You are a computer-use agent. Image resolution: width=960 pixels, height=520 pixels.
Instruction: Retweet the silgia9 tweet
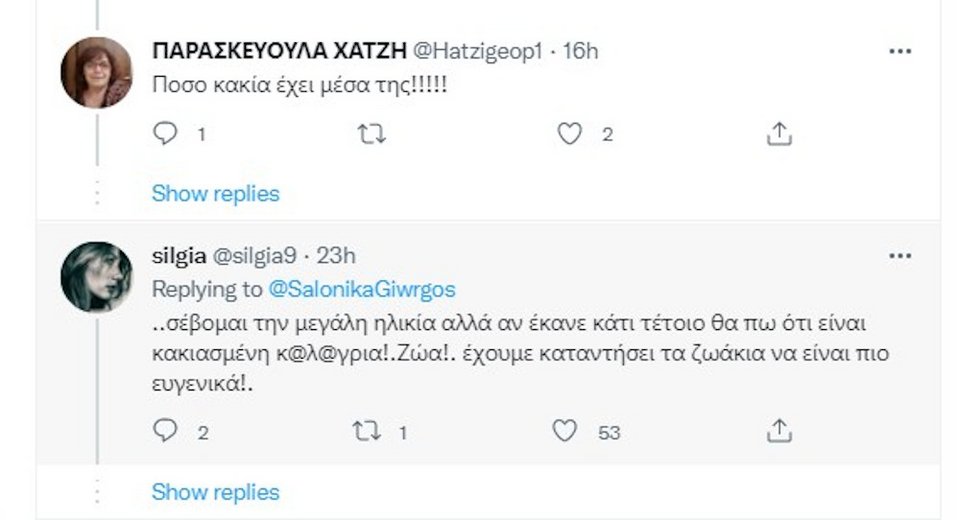click(x=367, y=431)
